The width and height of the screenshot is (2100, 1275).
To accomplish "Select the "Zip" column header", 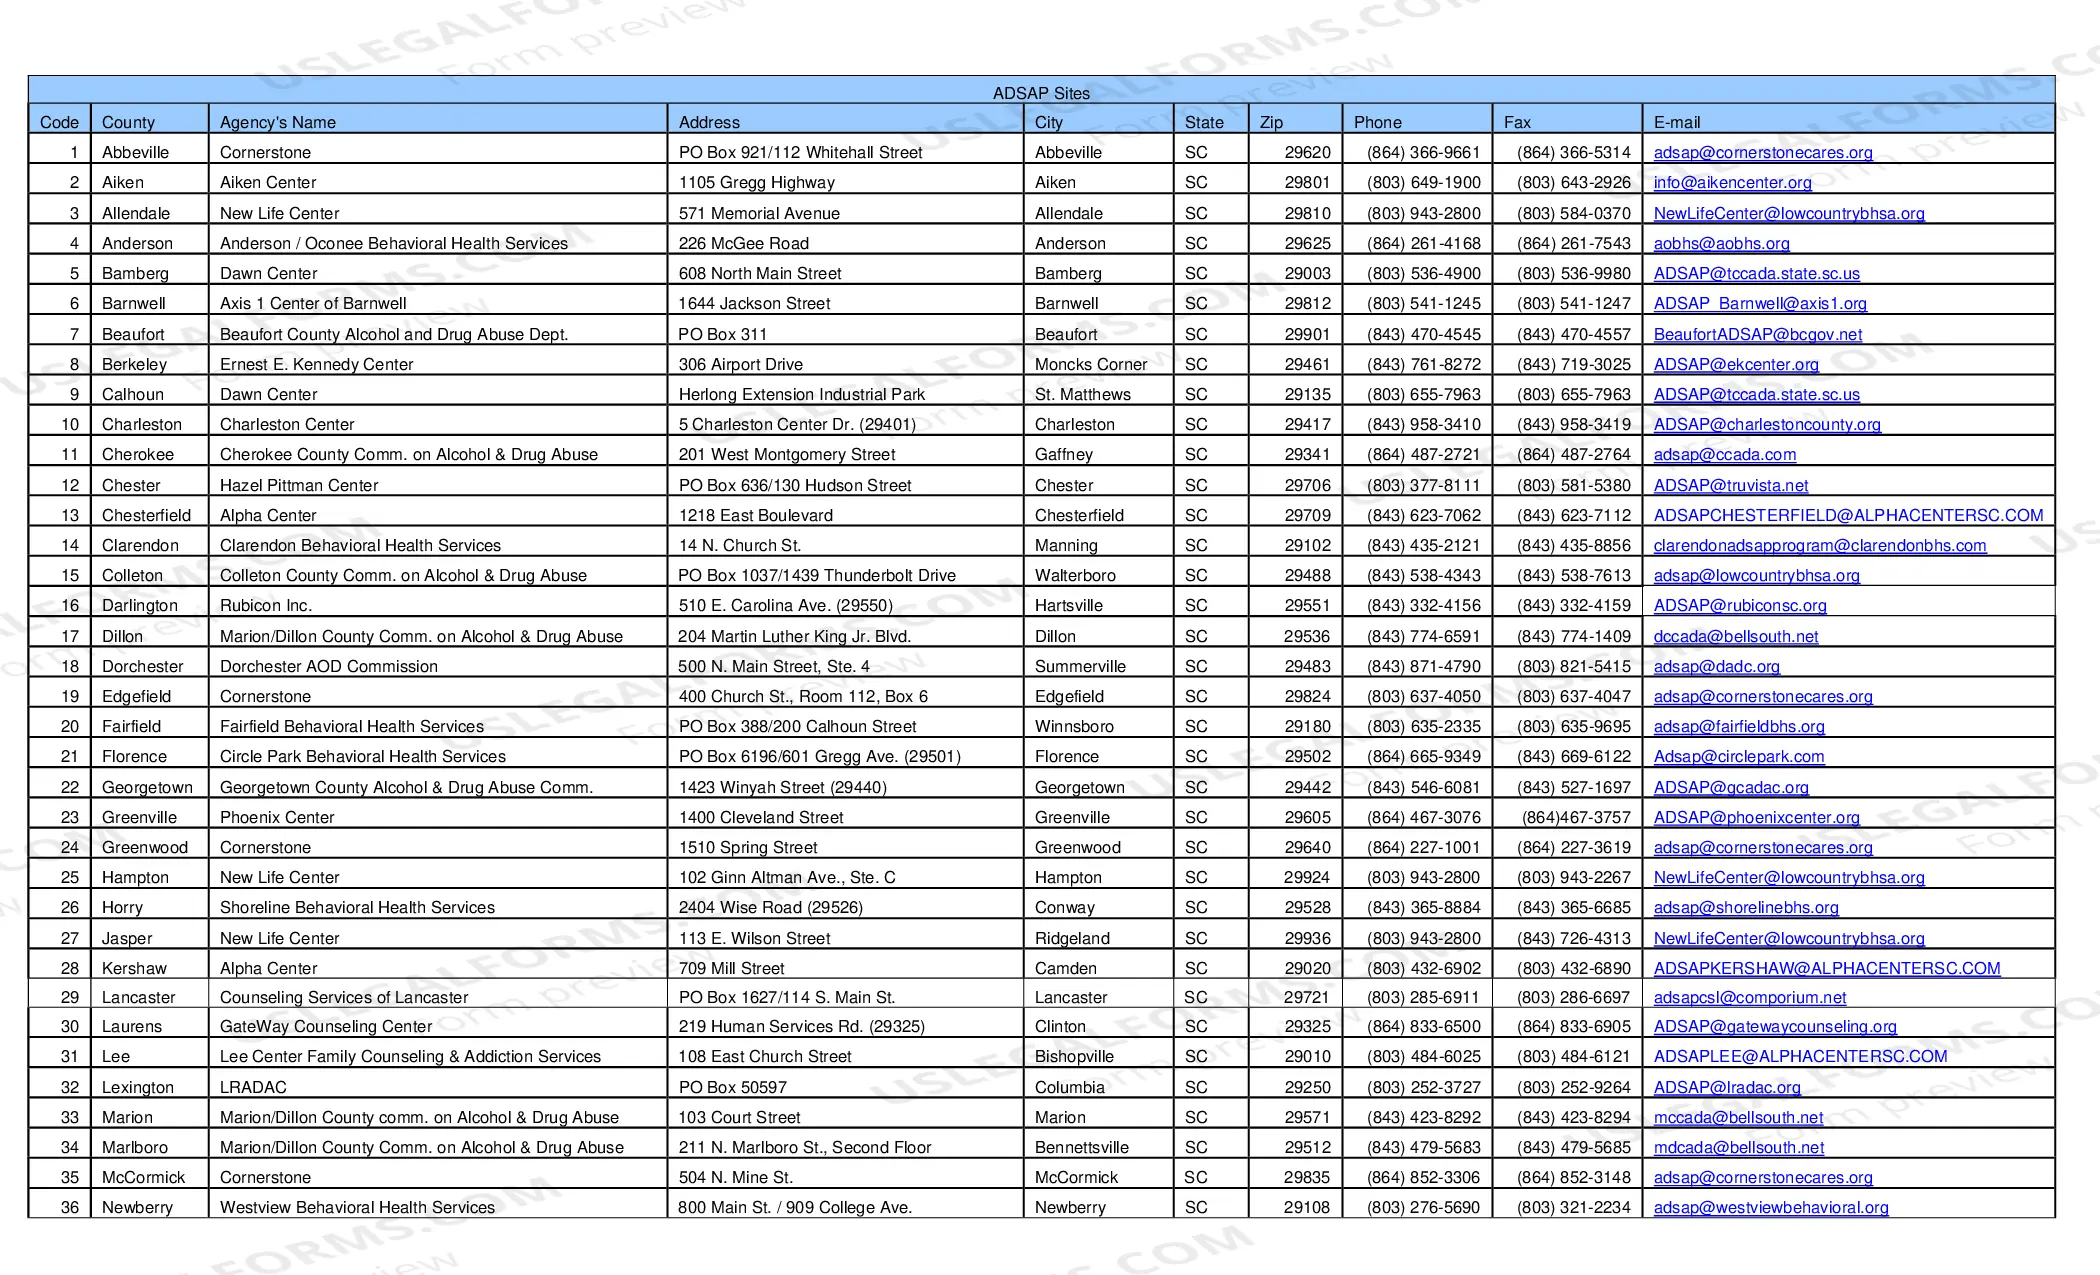I will (1271, 122).
